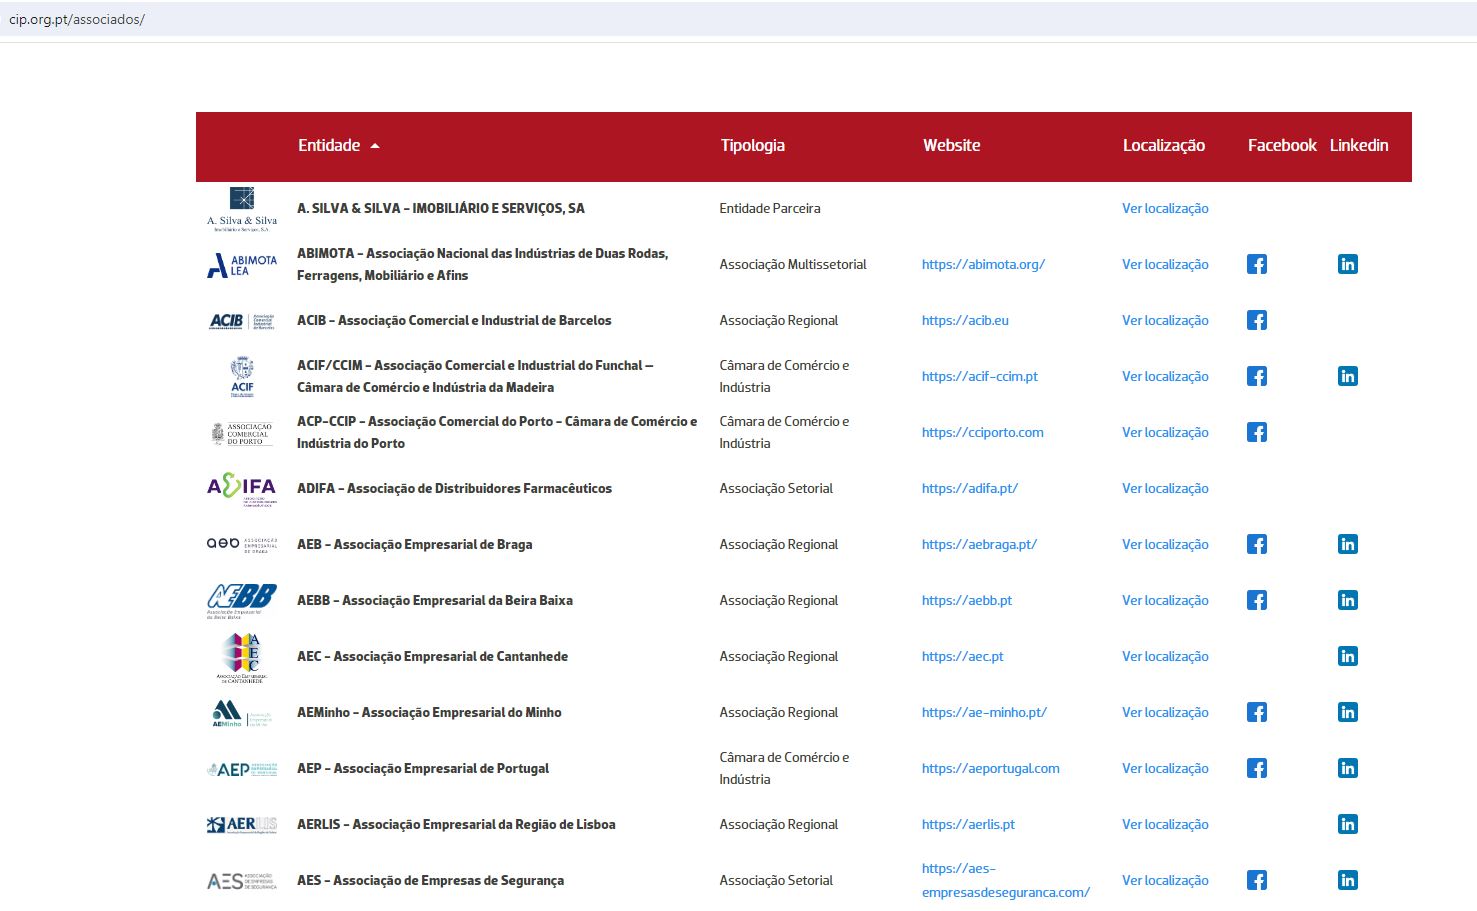Viewport: 1477px width, 911px height.
Task: Open LinkedIn icon for AEC Cantanhede
Action: [1348, 656]
